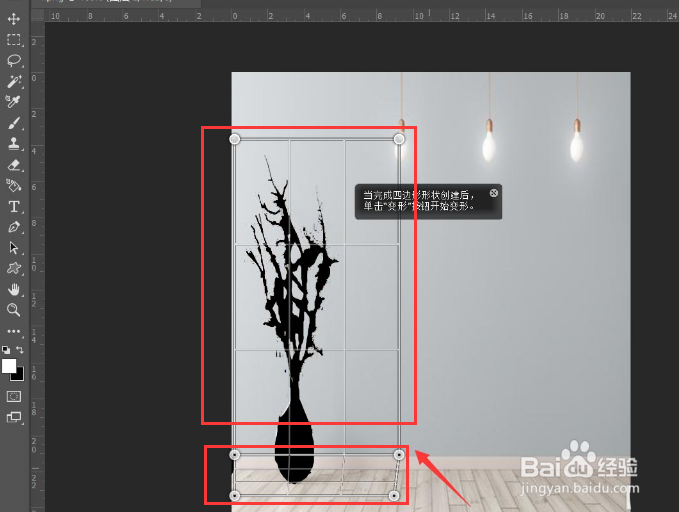This screenshot has width=679, height=512.
Task: Select the Rectangular Marquee tool
Action: tap(13, 40)
